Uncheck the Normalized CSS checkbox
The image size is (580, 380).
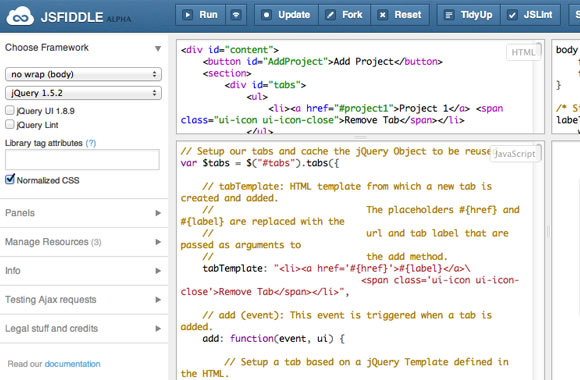10,179
